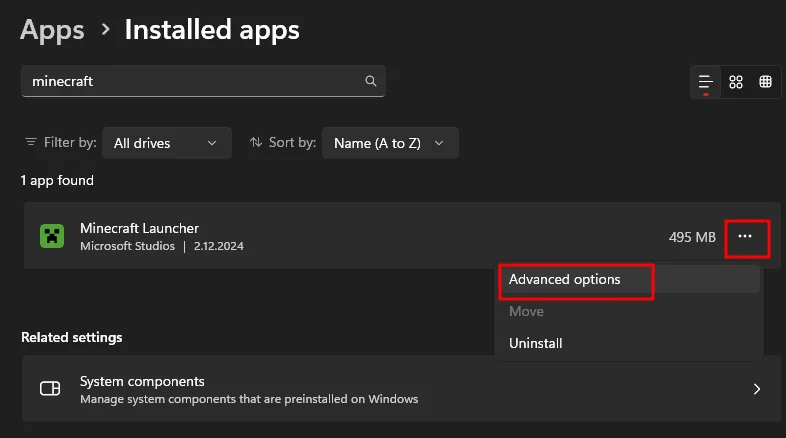Click the Installed apps breadcrumb title
Viewport: 786px width, 438px height.
coord(212,30)
